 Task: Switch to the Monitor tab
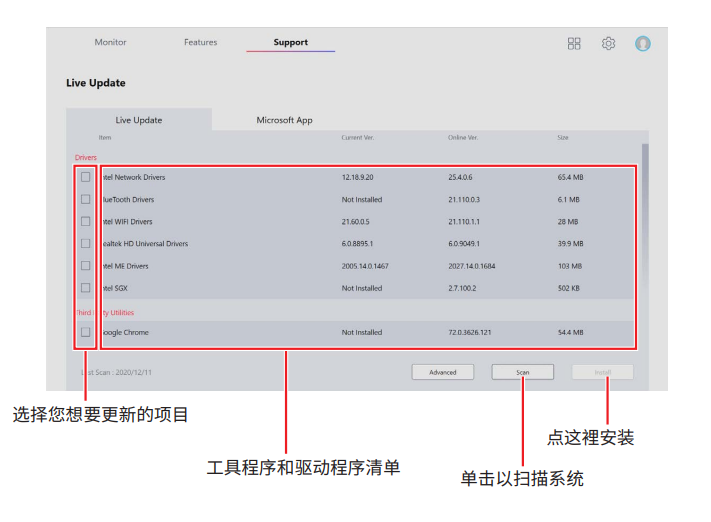(x=110, y=43)
